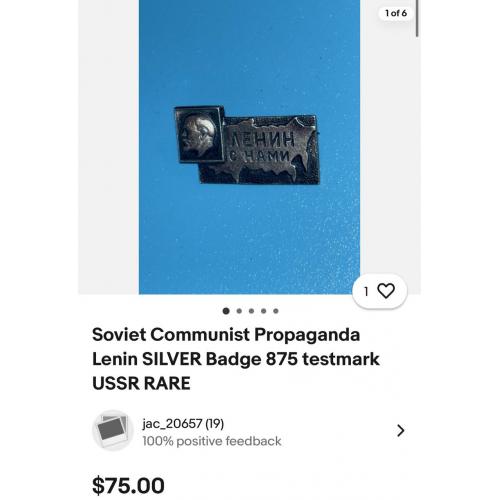Add item to watchlist with heart icon
This screenshot has width=500, height=500.
coord(386,291)
